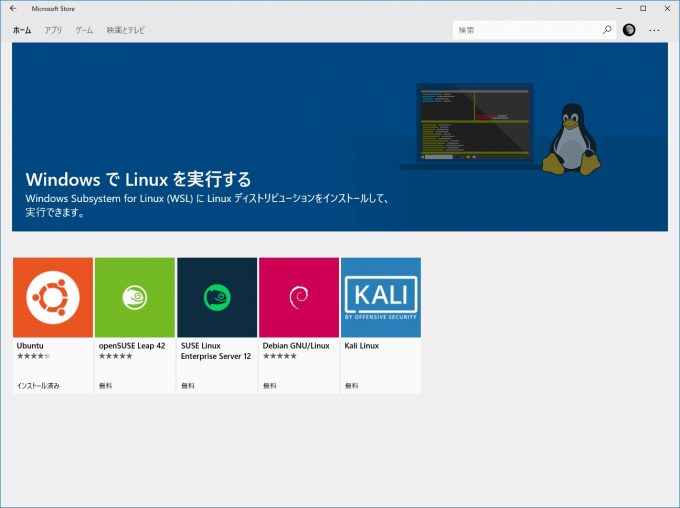680x508 pixels.
Task: Click the 無料 price under openSUSE Leap 42
Action: click(x=105, y=385)
